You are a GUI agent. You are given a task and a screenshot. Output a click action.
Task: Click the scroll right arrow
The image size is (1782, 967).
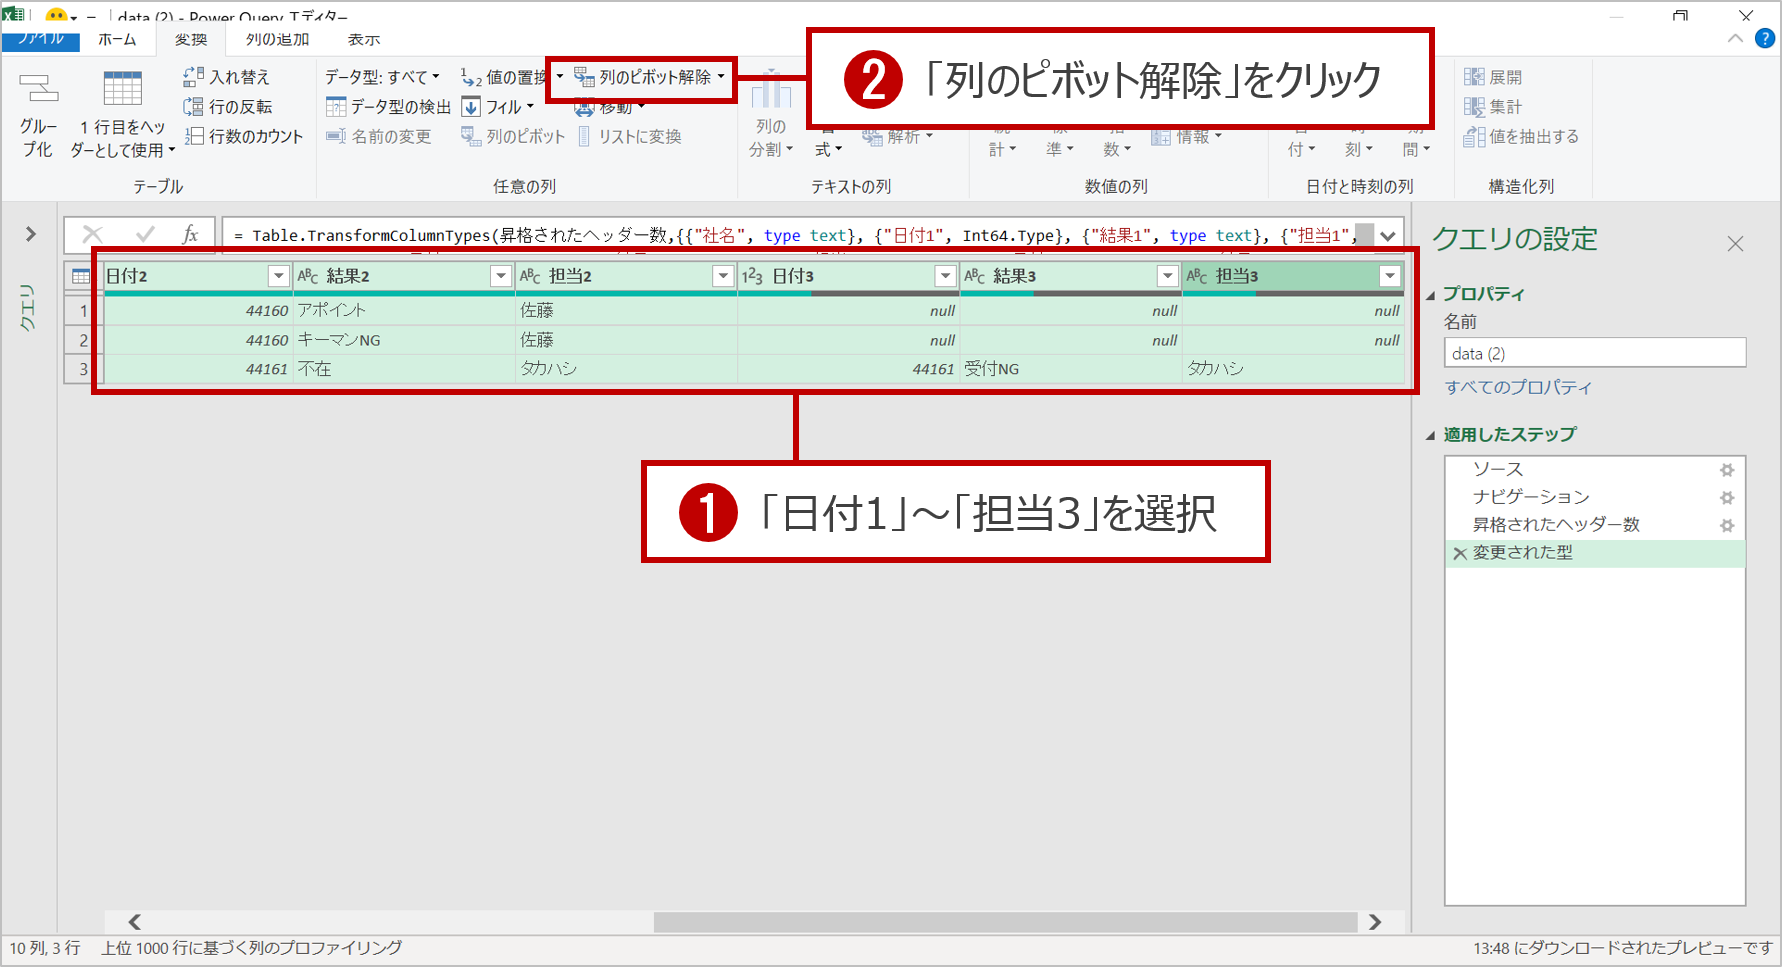1375,921
